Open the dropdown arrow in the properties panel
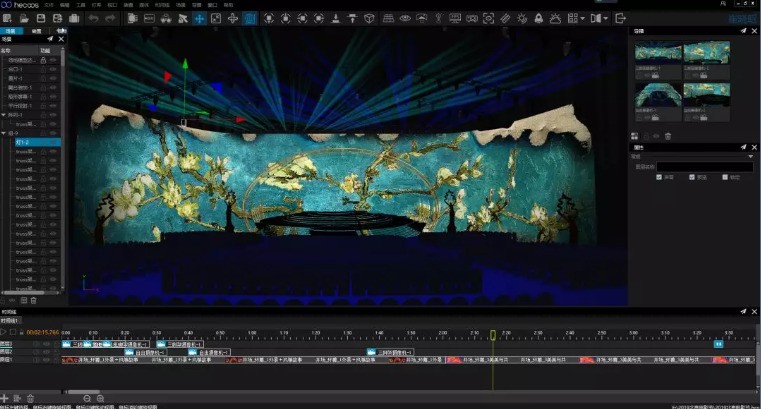The height and width of the screenshot is (409, 761). click(750, 157)
